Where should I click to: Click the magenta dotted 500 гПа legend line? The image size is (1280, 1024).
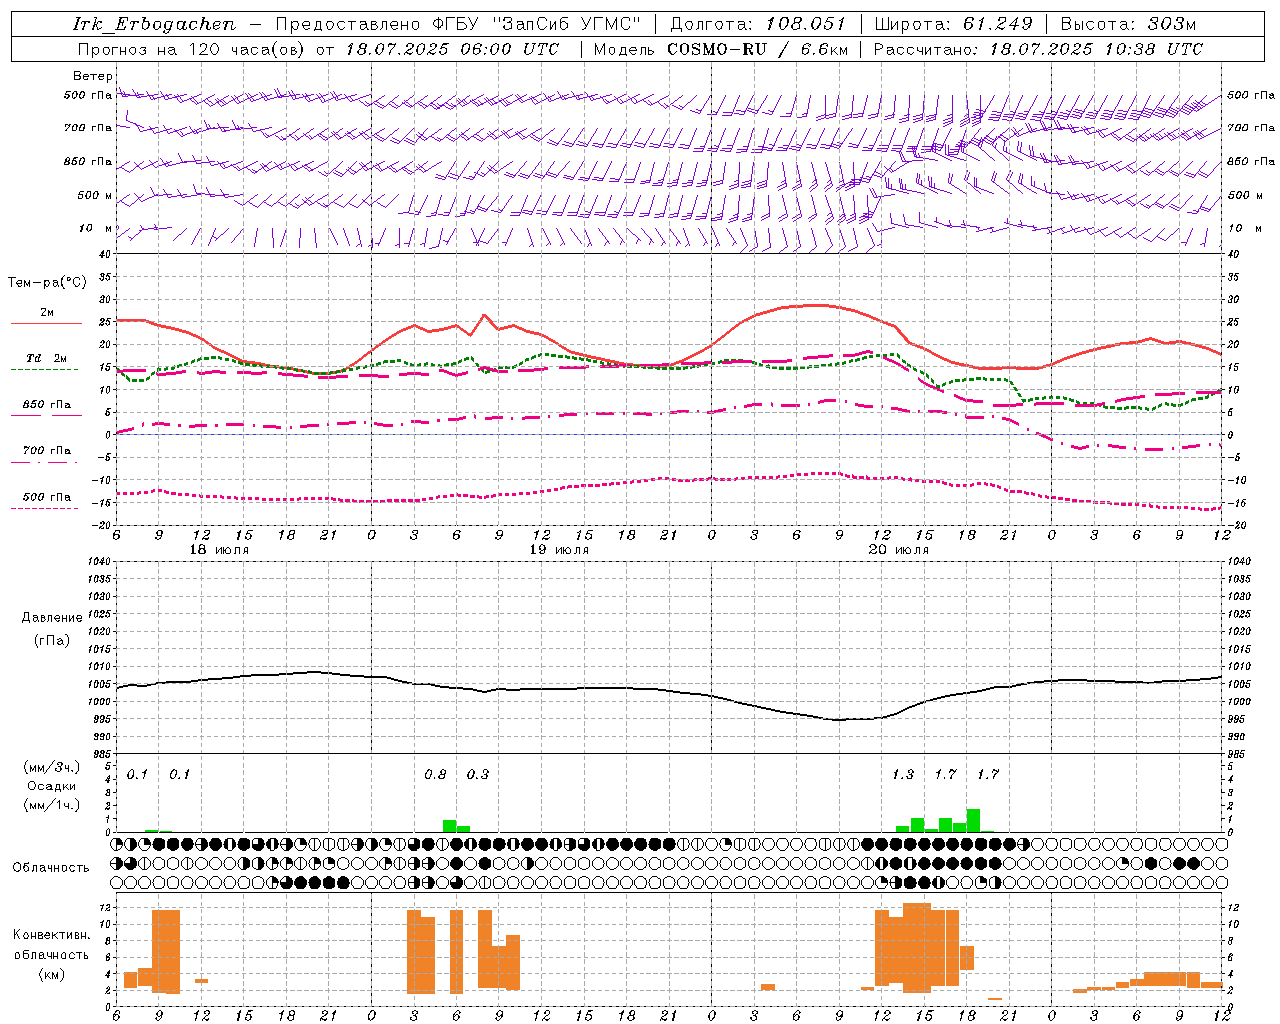click(x=44, y=509)
